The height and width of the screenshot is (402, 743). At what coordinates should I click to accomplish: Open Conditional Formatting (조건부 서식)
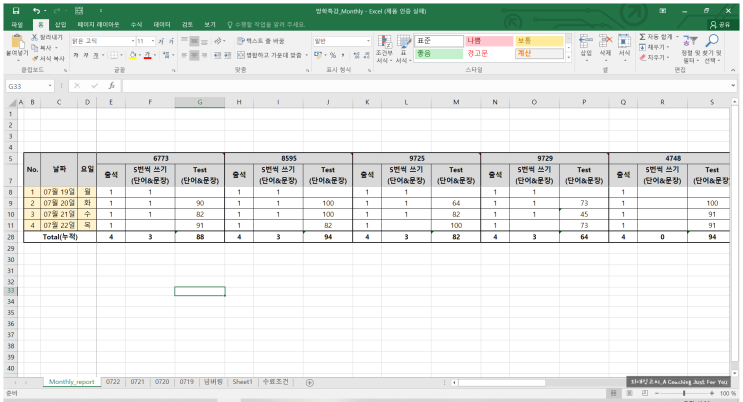[384, 49]
